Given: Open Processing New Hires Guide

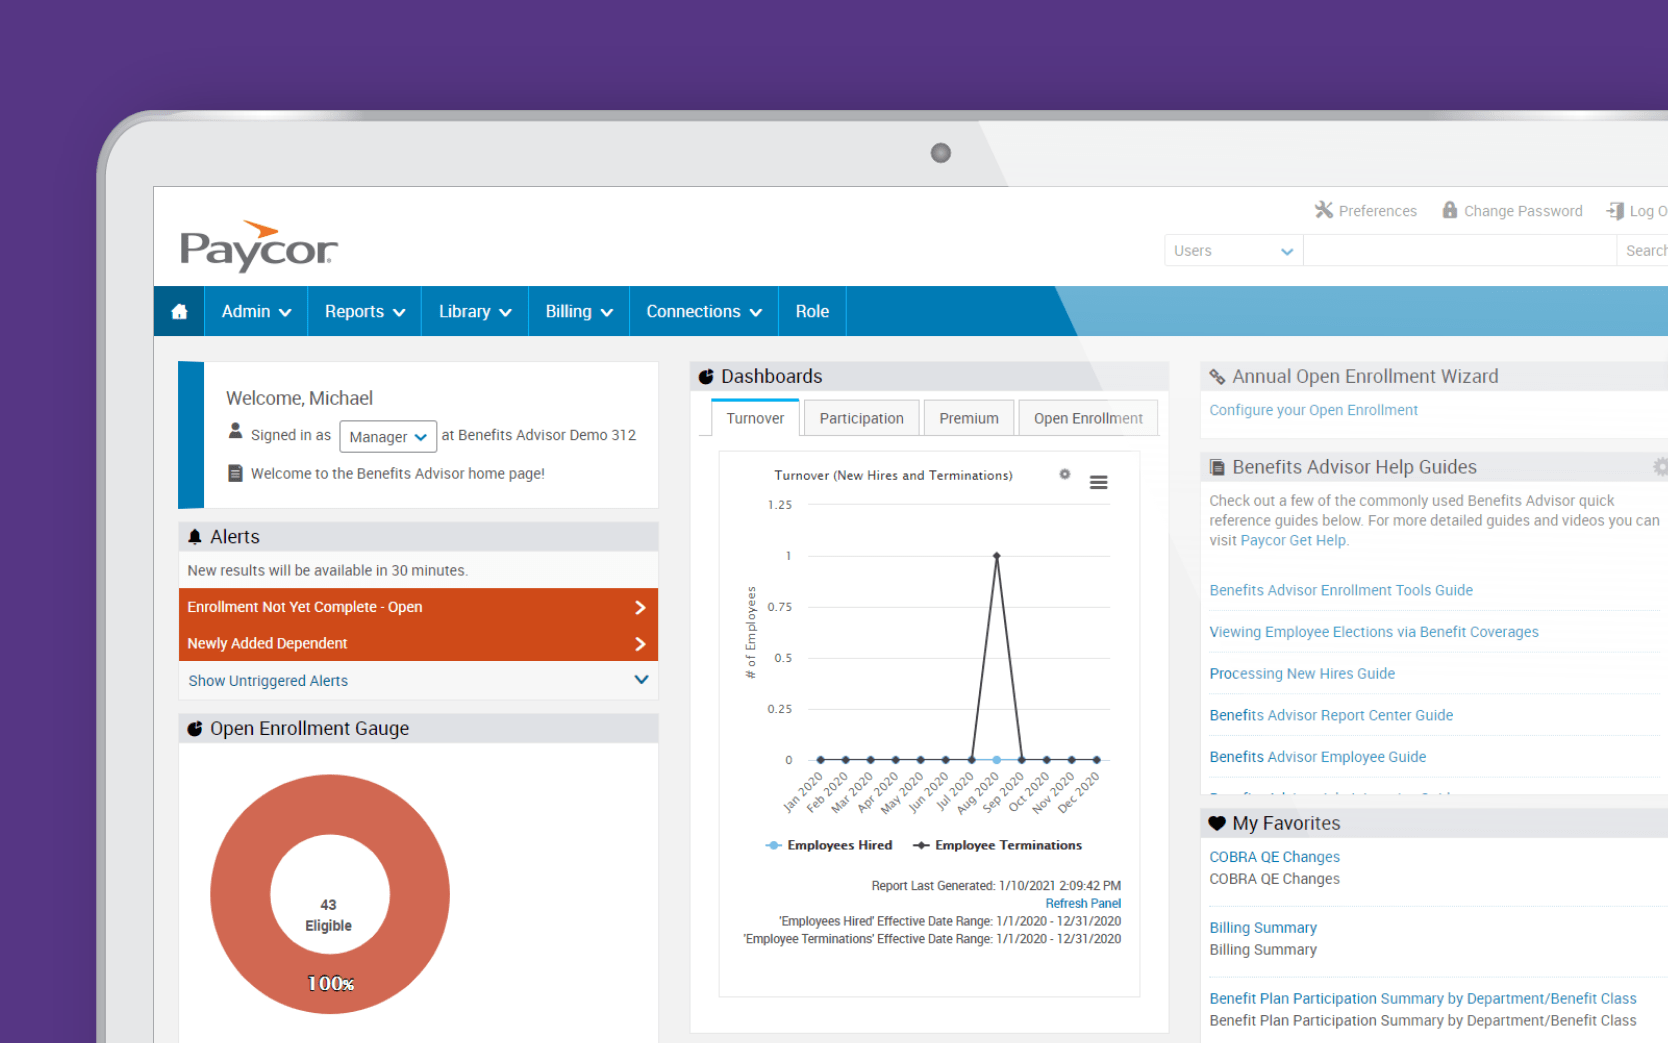Looking at the screenshot, I should tap(1302, 674).
